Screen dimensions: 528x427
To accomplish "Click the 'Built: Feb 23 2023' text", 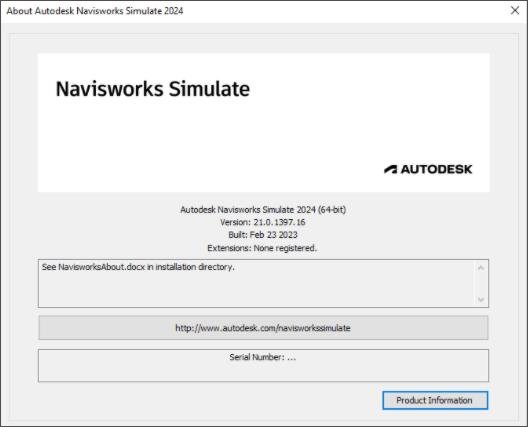I will pos(263,235).
